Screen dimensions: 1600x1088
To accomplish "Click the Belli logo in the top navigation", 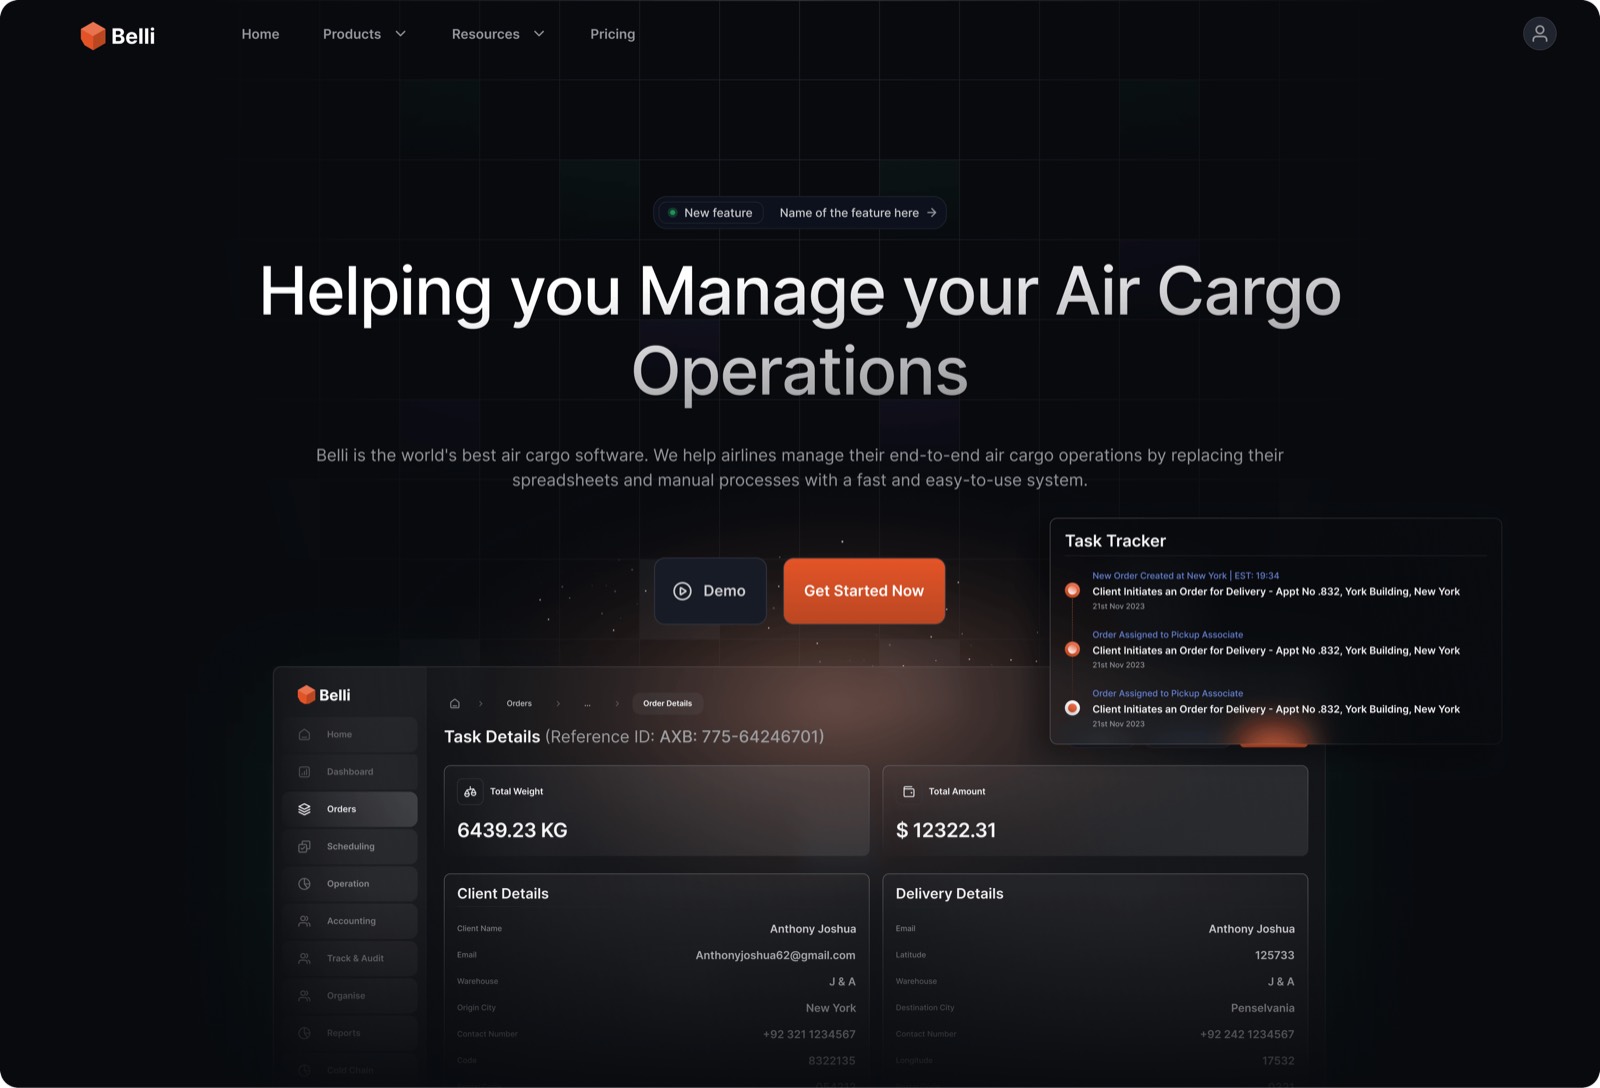I will (x=118, y=36).
